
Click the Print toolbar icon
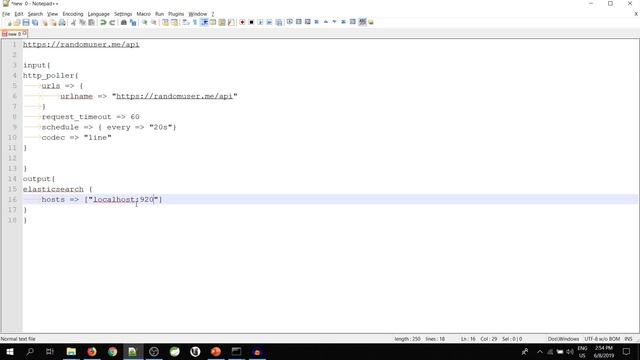click(x=62, y=22)
